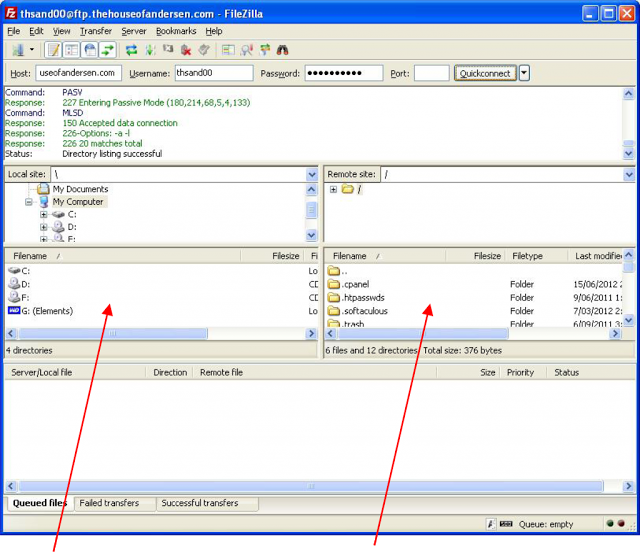This screenshot has width=640, height=552.
Task: Expand the C: drive tree node
Action: pos(43,214)
